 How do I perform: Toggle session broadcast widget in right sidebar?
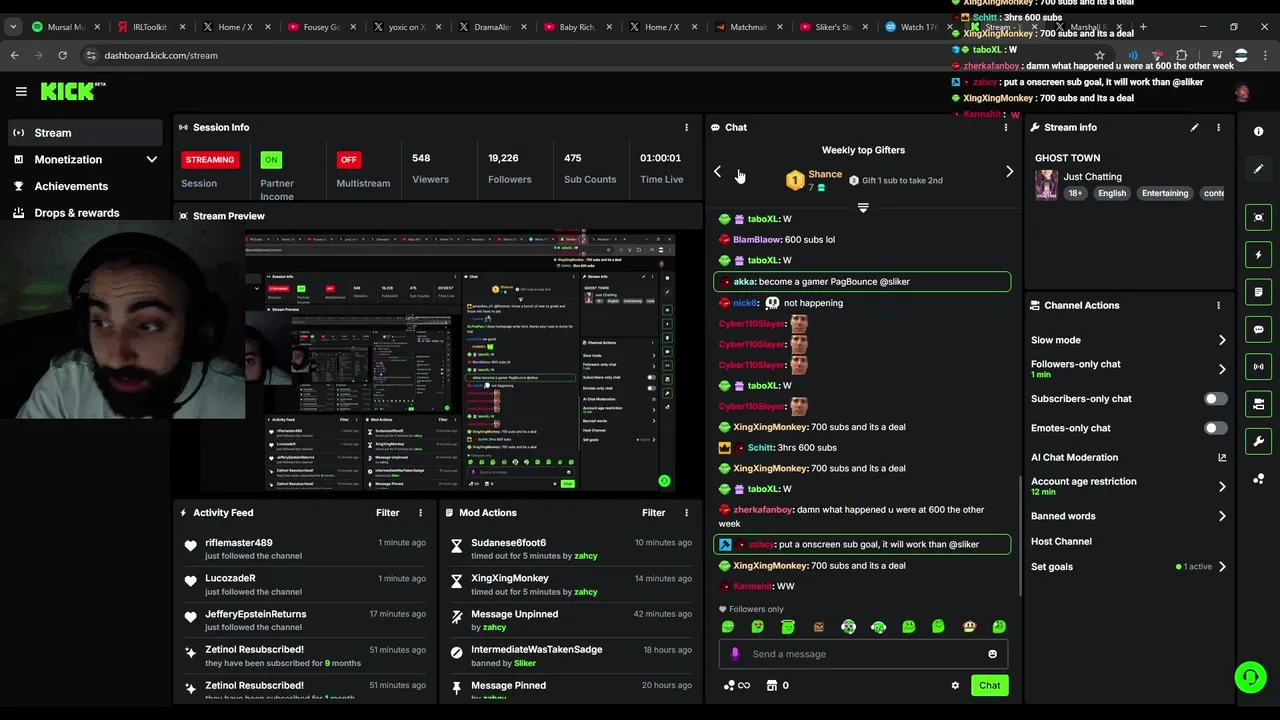(x=1258, y=367)
